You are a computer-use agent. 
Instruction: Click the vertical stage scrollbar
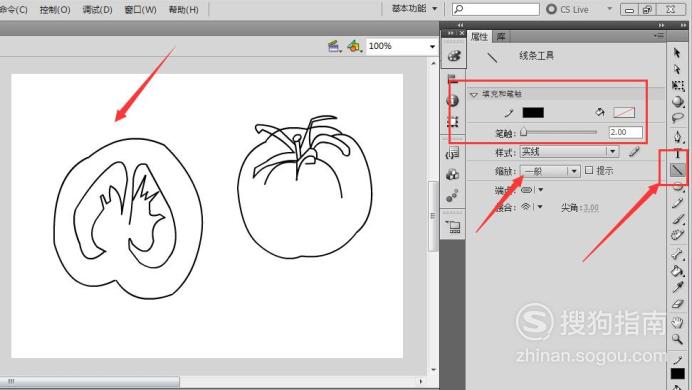click(x=433, y=216)
